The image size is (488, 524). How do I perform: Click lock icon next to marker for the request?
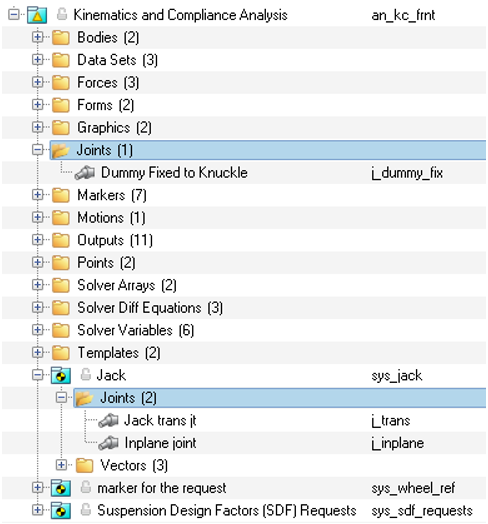[86, 487]
